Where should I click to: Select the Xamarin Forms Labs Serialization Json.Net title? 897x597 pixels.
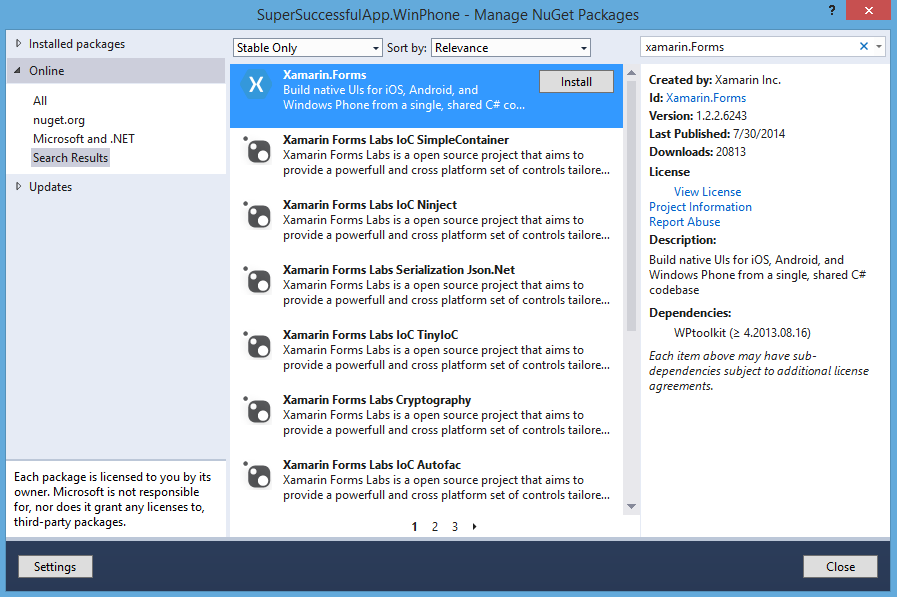click(x=399, y=270)
